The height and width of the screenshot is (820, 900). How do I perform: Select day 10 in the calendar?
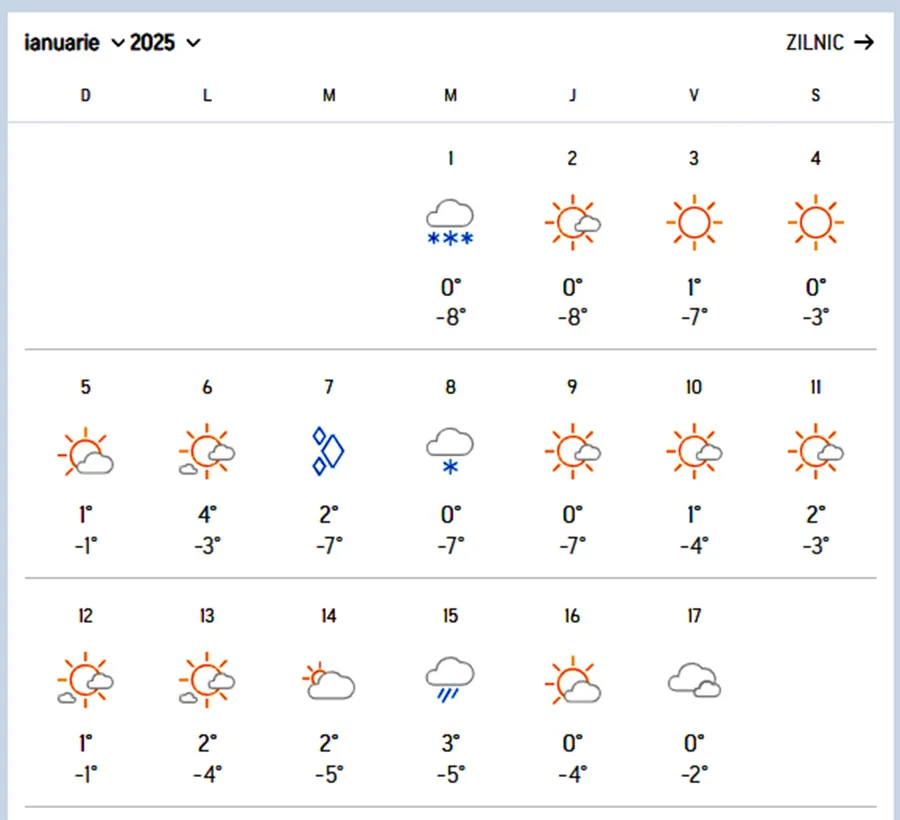(x=694, y=388)
